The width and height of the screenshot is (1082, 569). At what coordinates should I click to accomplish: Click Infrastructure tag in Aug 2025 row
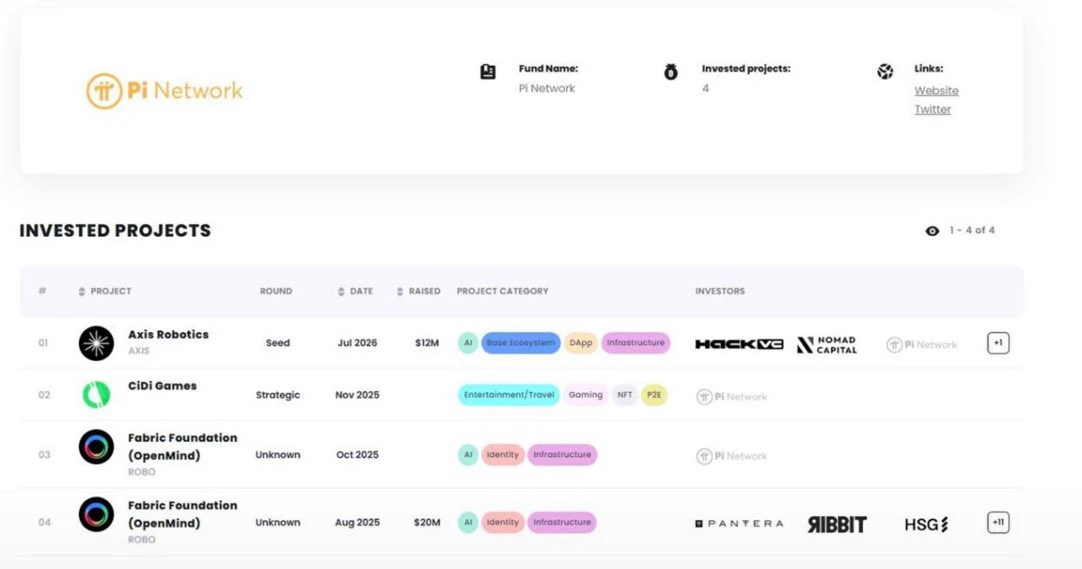coord(562,523)
